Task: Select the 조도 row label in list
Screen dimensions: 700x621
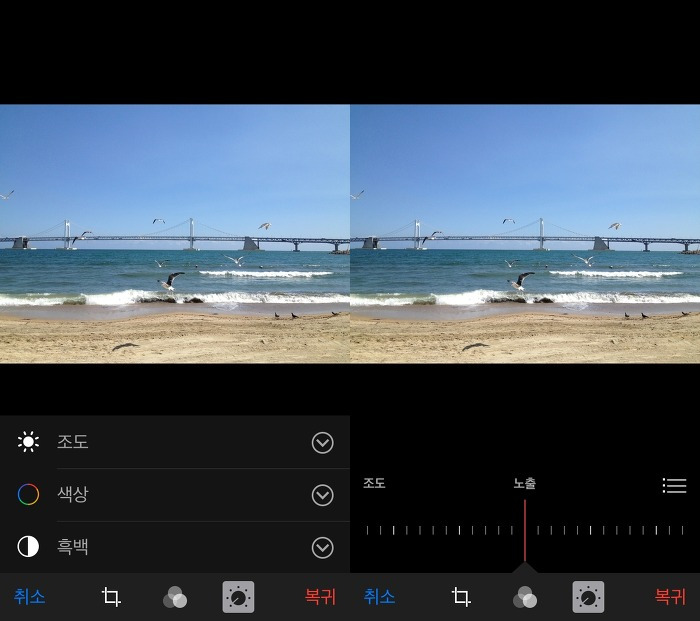Action: [73, 442]
